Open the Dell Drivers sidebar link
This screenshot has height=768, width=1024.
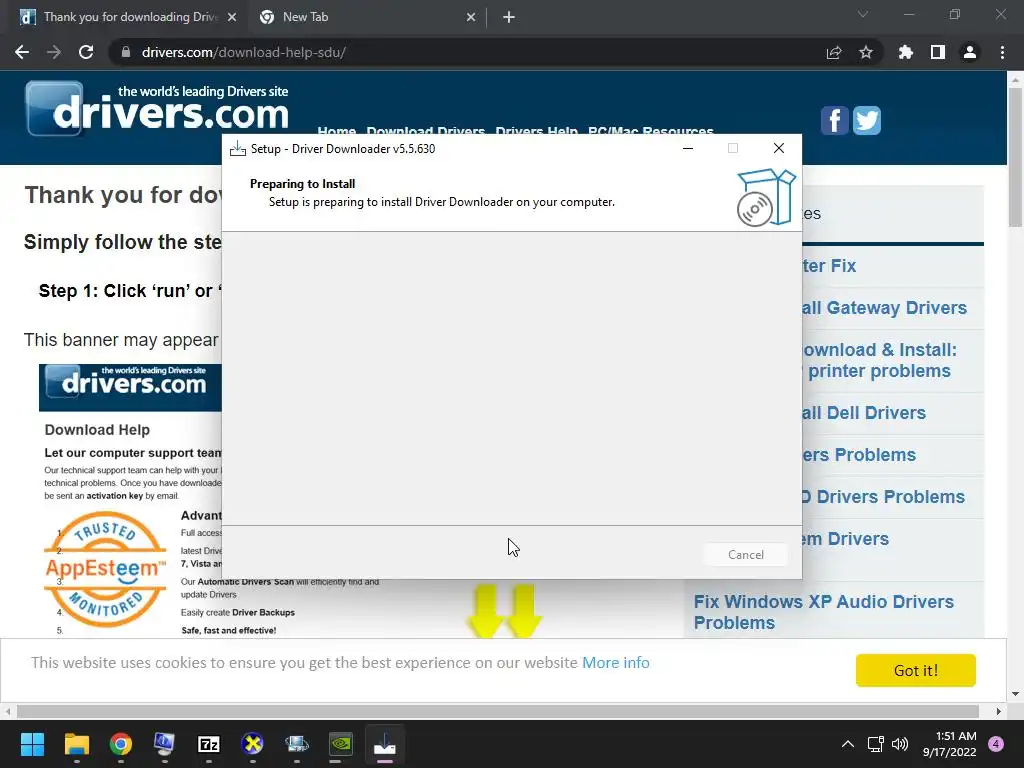[863, 413]
